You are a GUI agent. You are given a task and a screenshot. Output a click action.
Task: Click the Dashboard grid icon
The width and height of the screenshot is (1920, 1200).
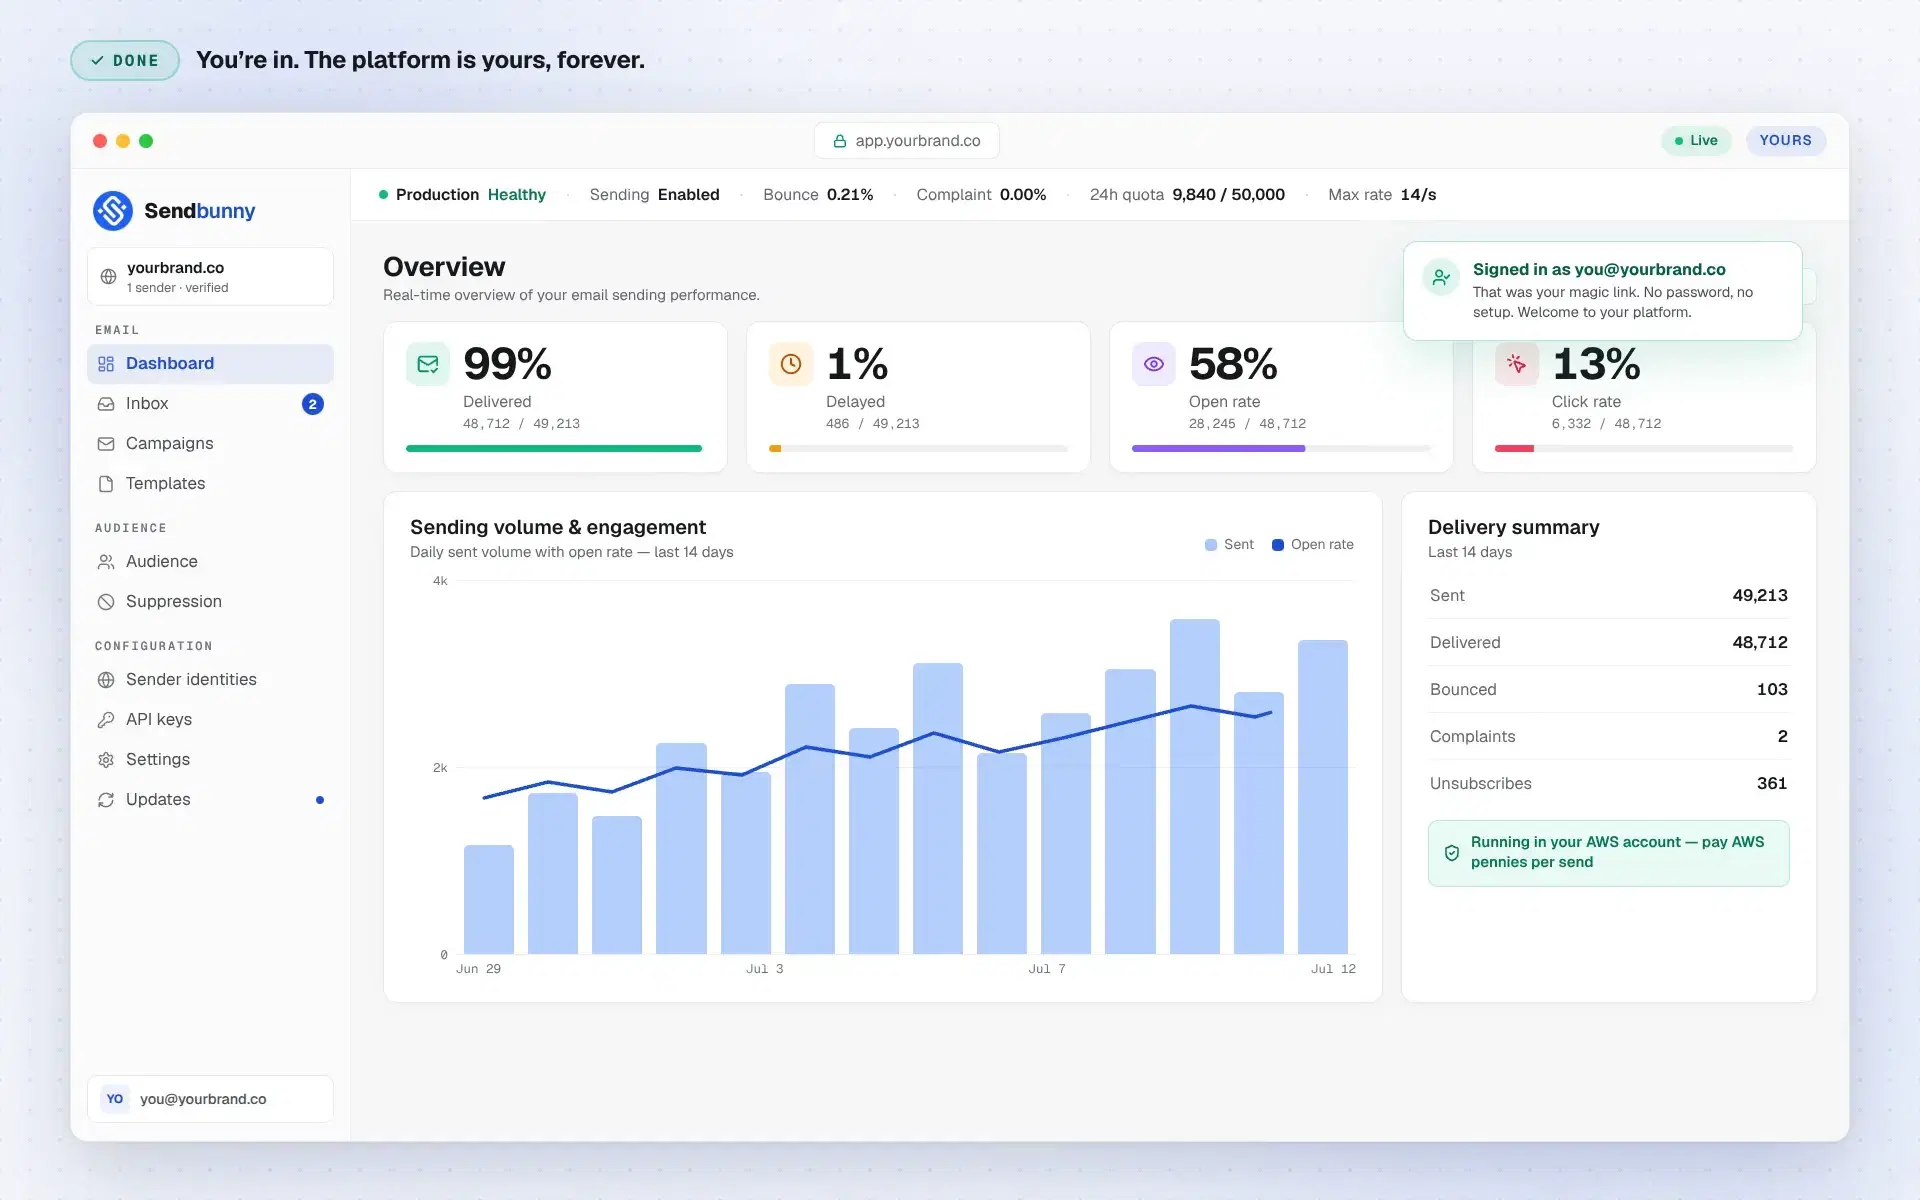click(x=106, y=364)
